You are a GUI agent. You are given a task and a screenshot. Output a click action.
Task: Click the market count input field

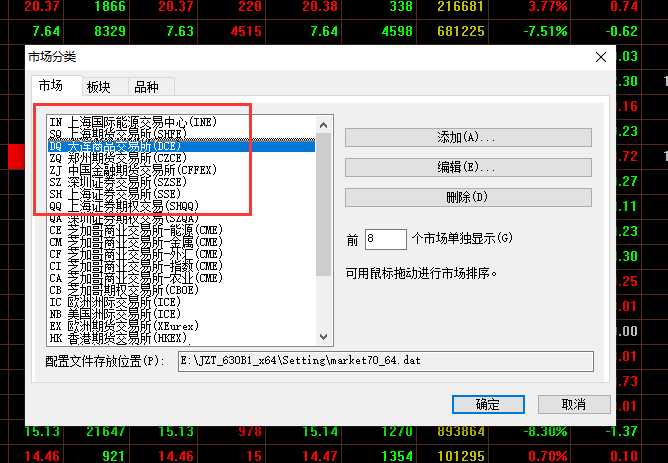[x=386, y=239]
